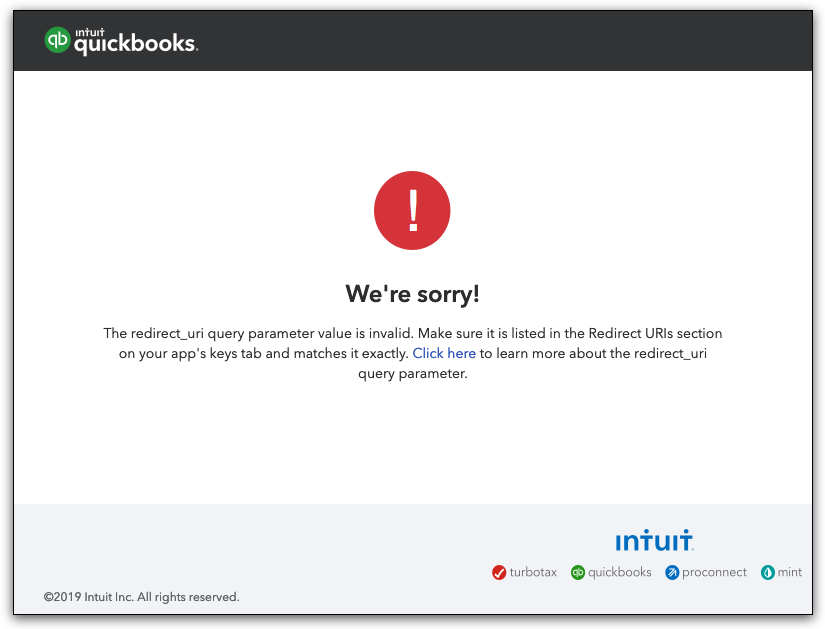This screenshot has width=825, height=629.
Task: Click the TurboTax checkmark icon in the footer
Action: (498, 572)
